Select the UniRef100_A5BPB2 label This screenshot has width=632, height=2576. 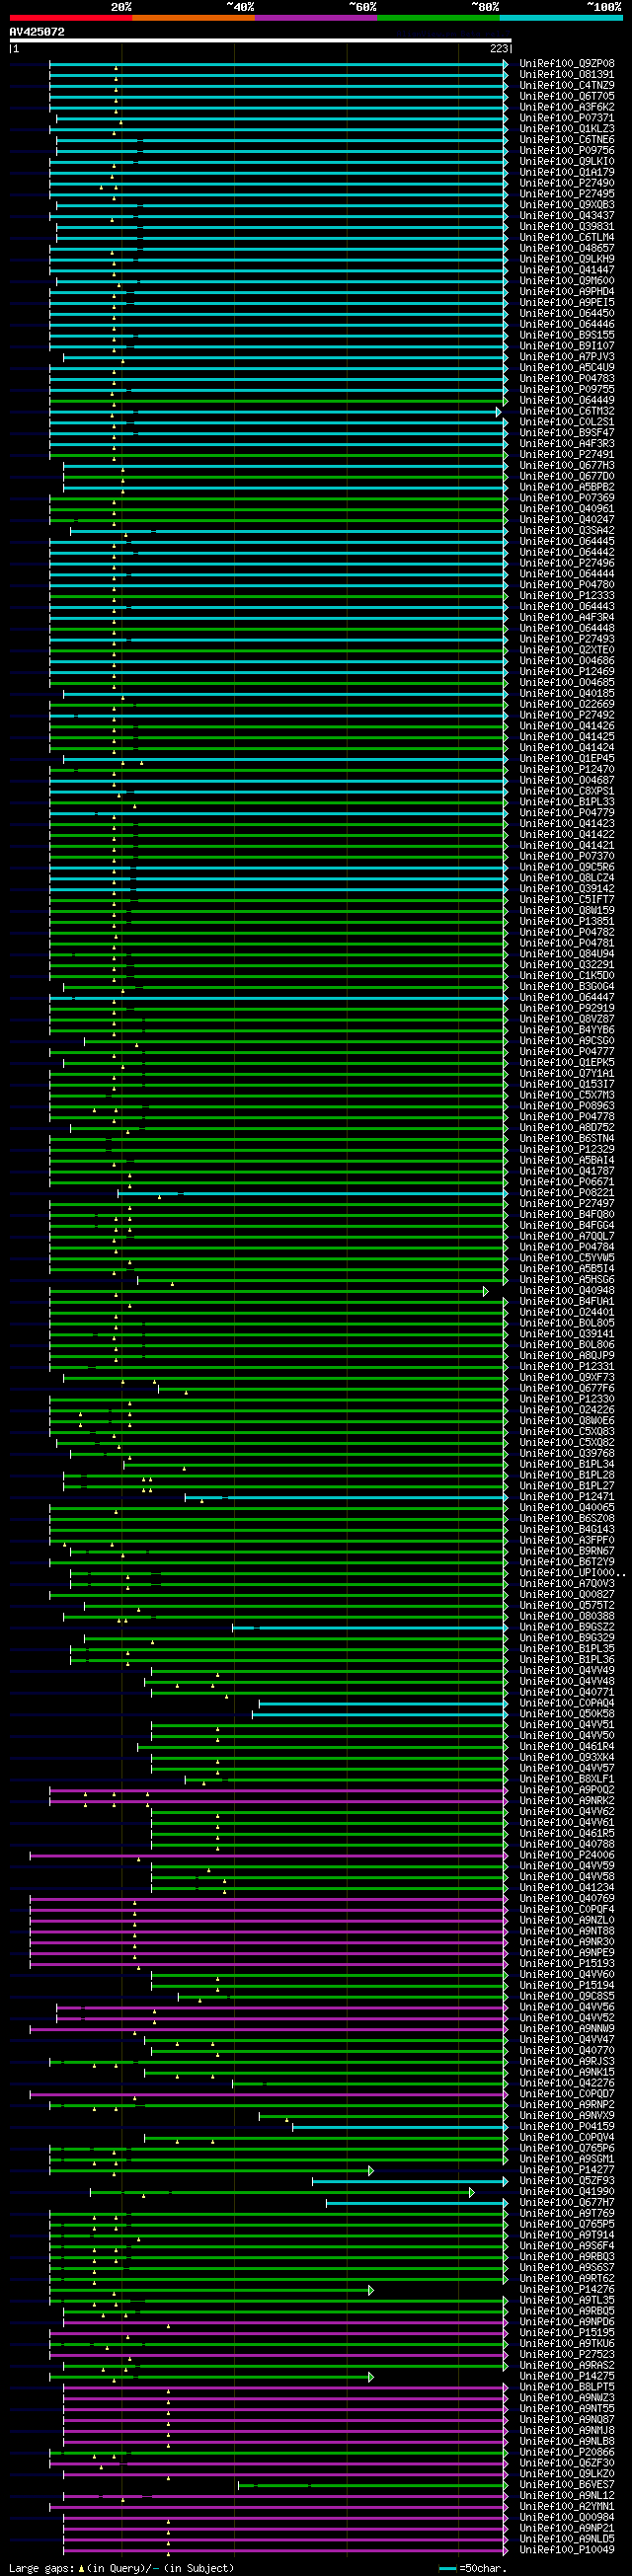tap(567, 487)
